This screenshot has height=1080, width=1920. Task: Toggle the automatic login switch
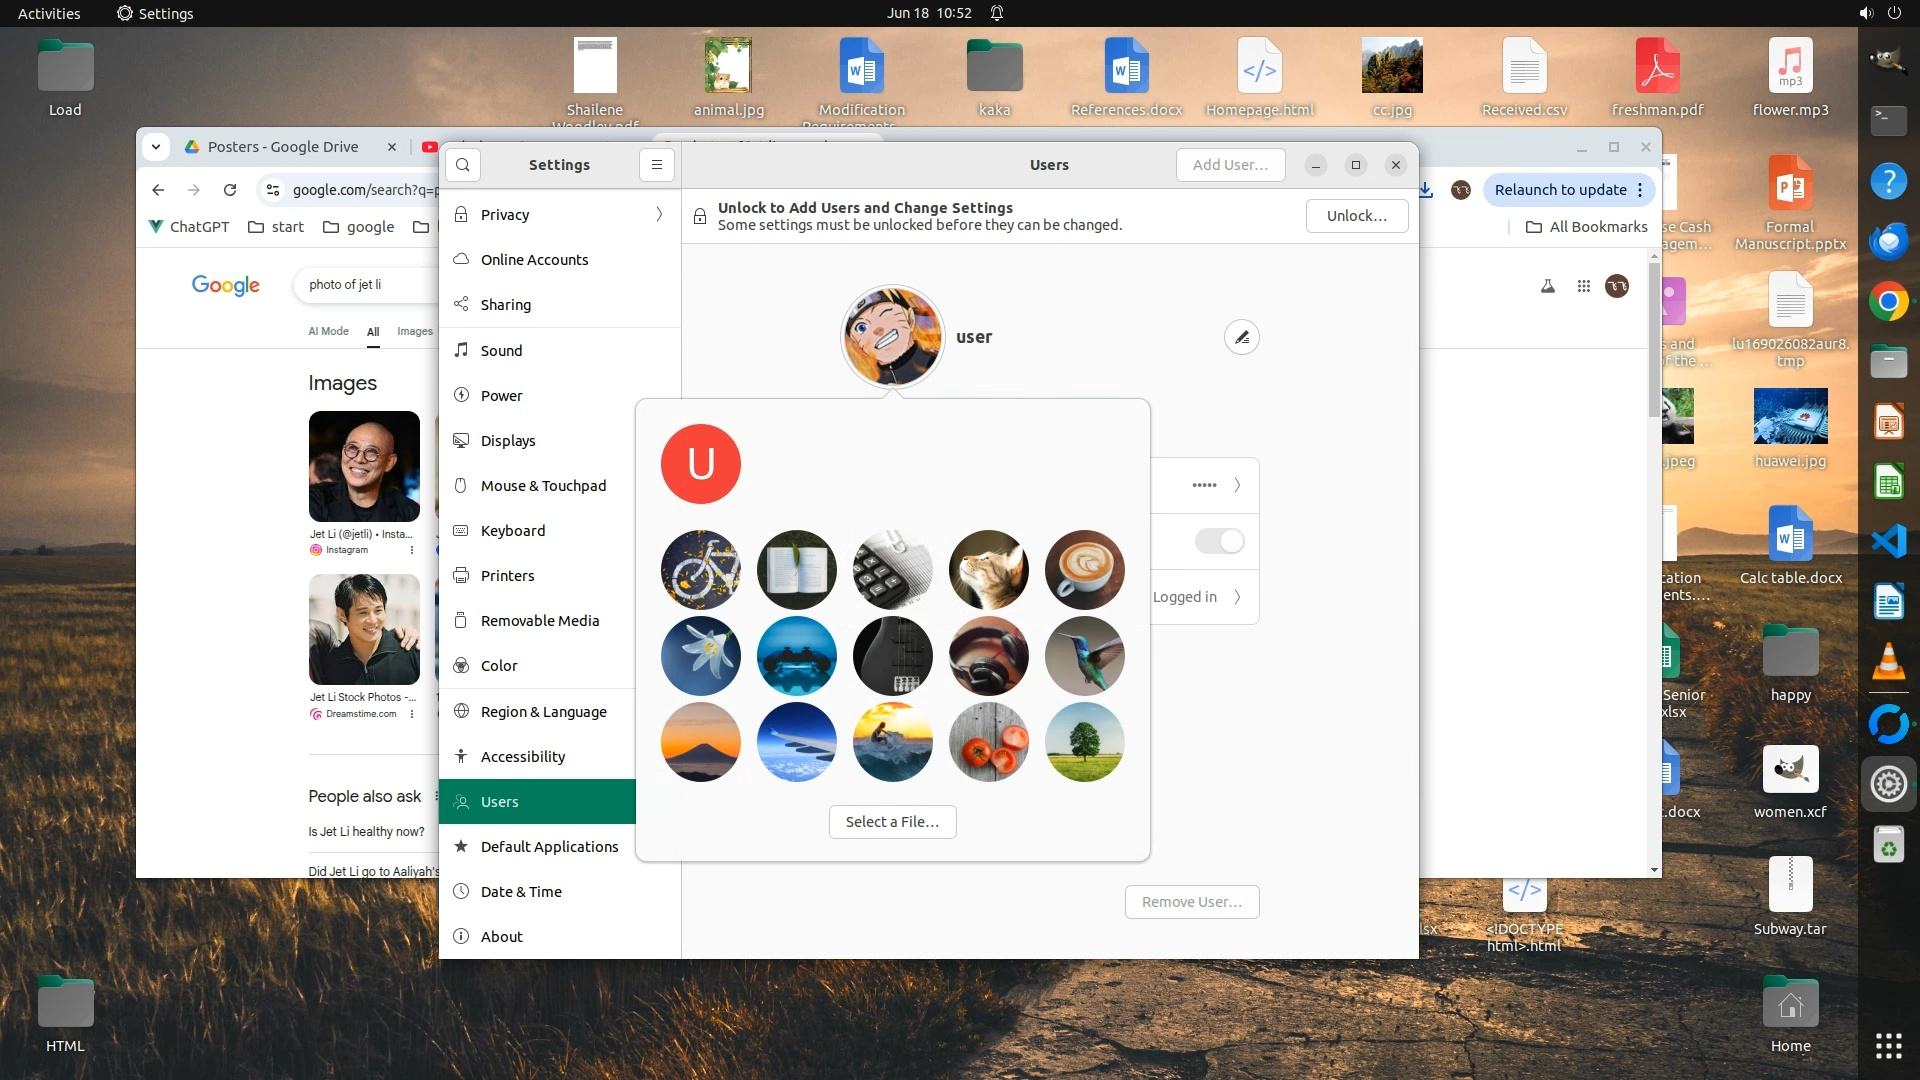pos(1219,541)
